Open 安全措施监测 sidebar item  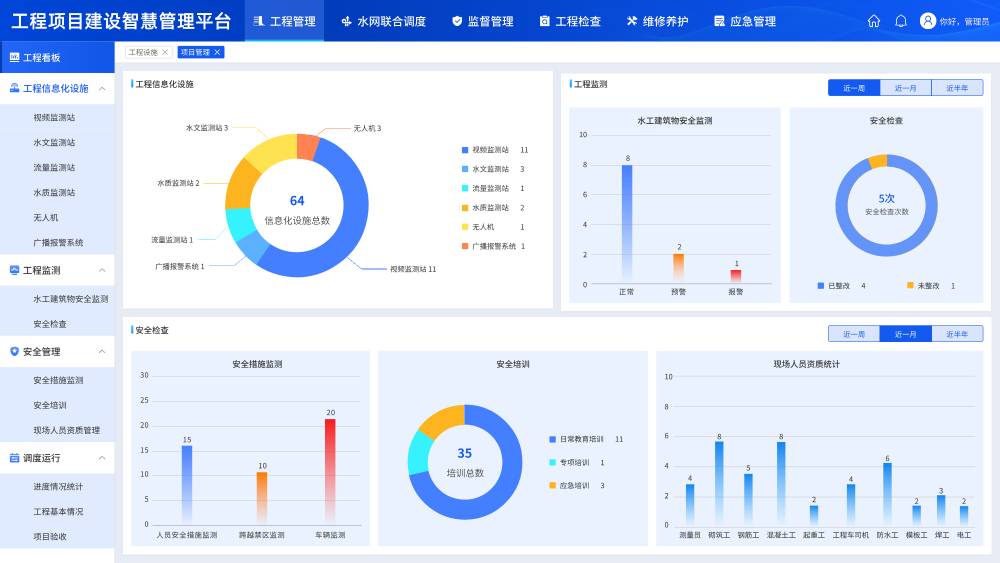click(x=57, y=380)
